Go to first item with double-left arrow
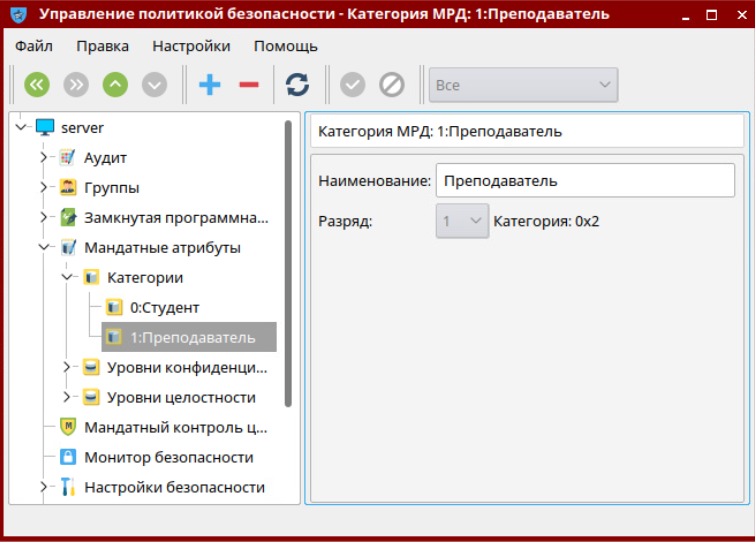The width and height of the screenshot is (755, 542). pos(37,85)
